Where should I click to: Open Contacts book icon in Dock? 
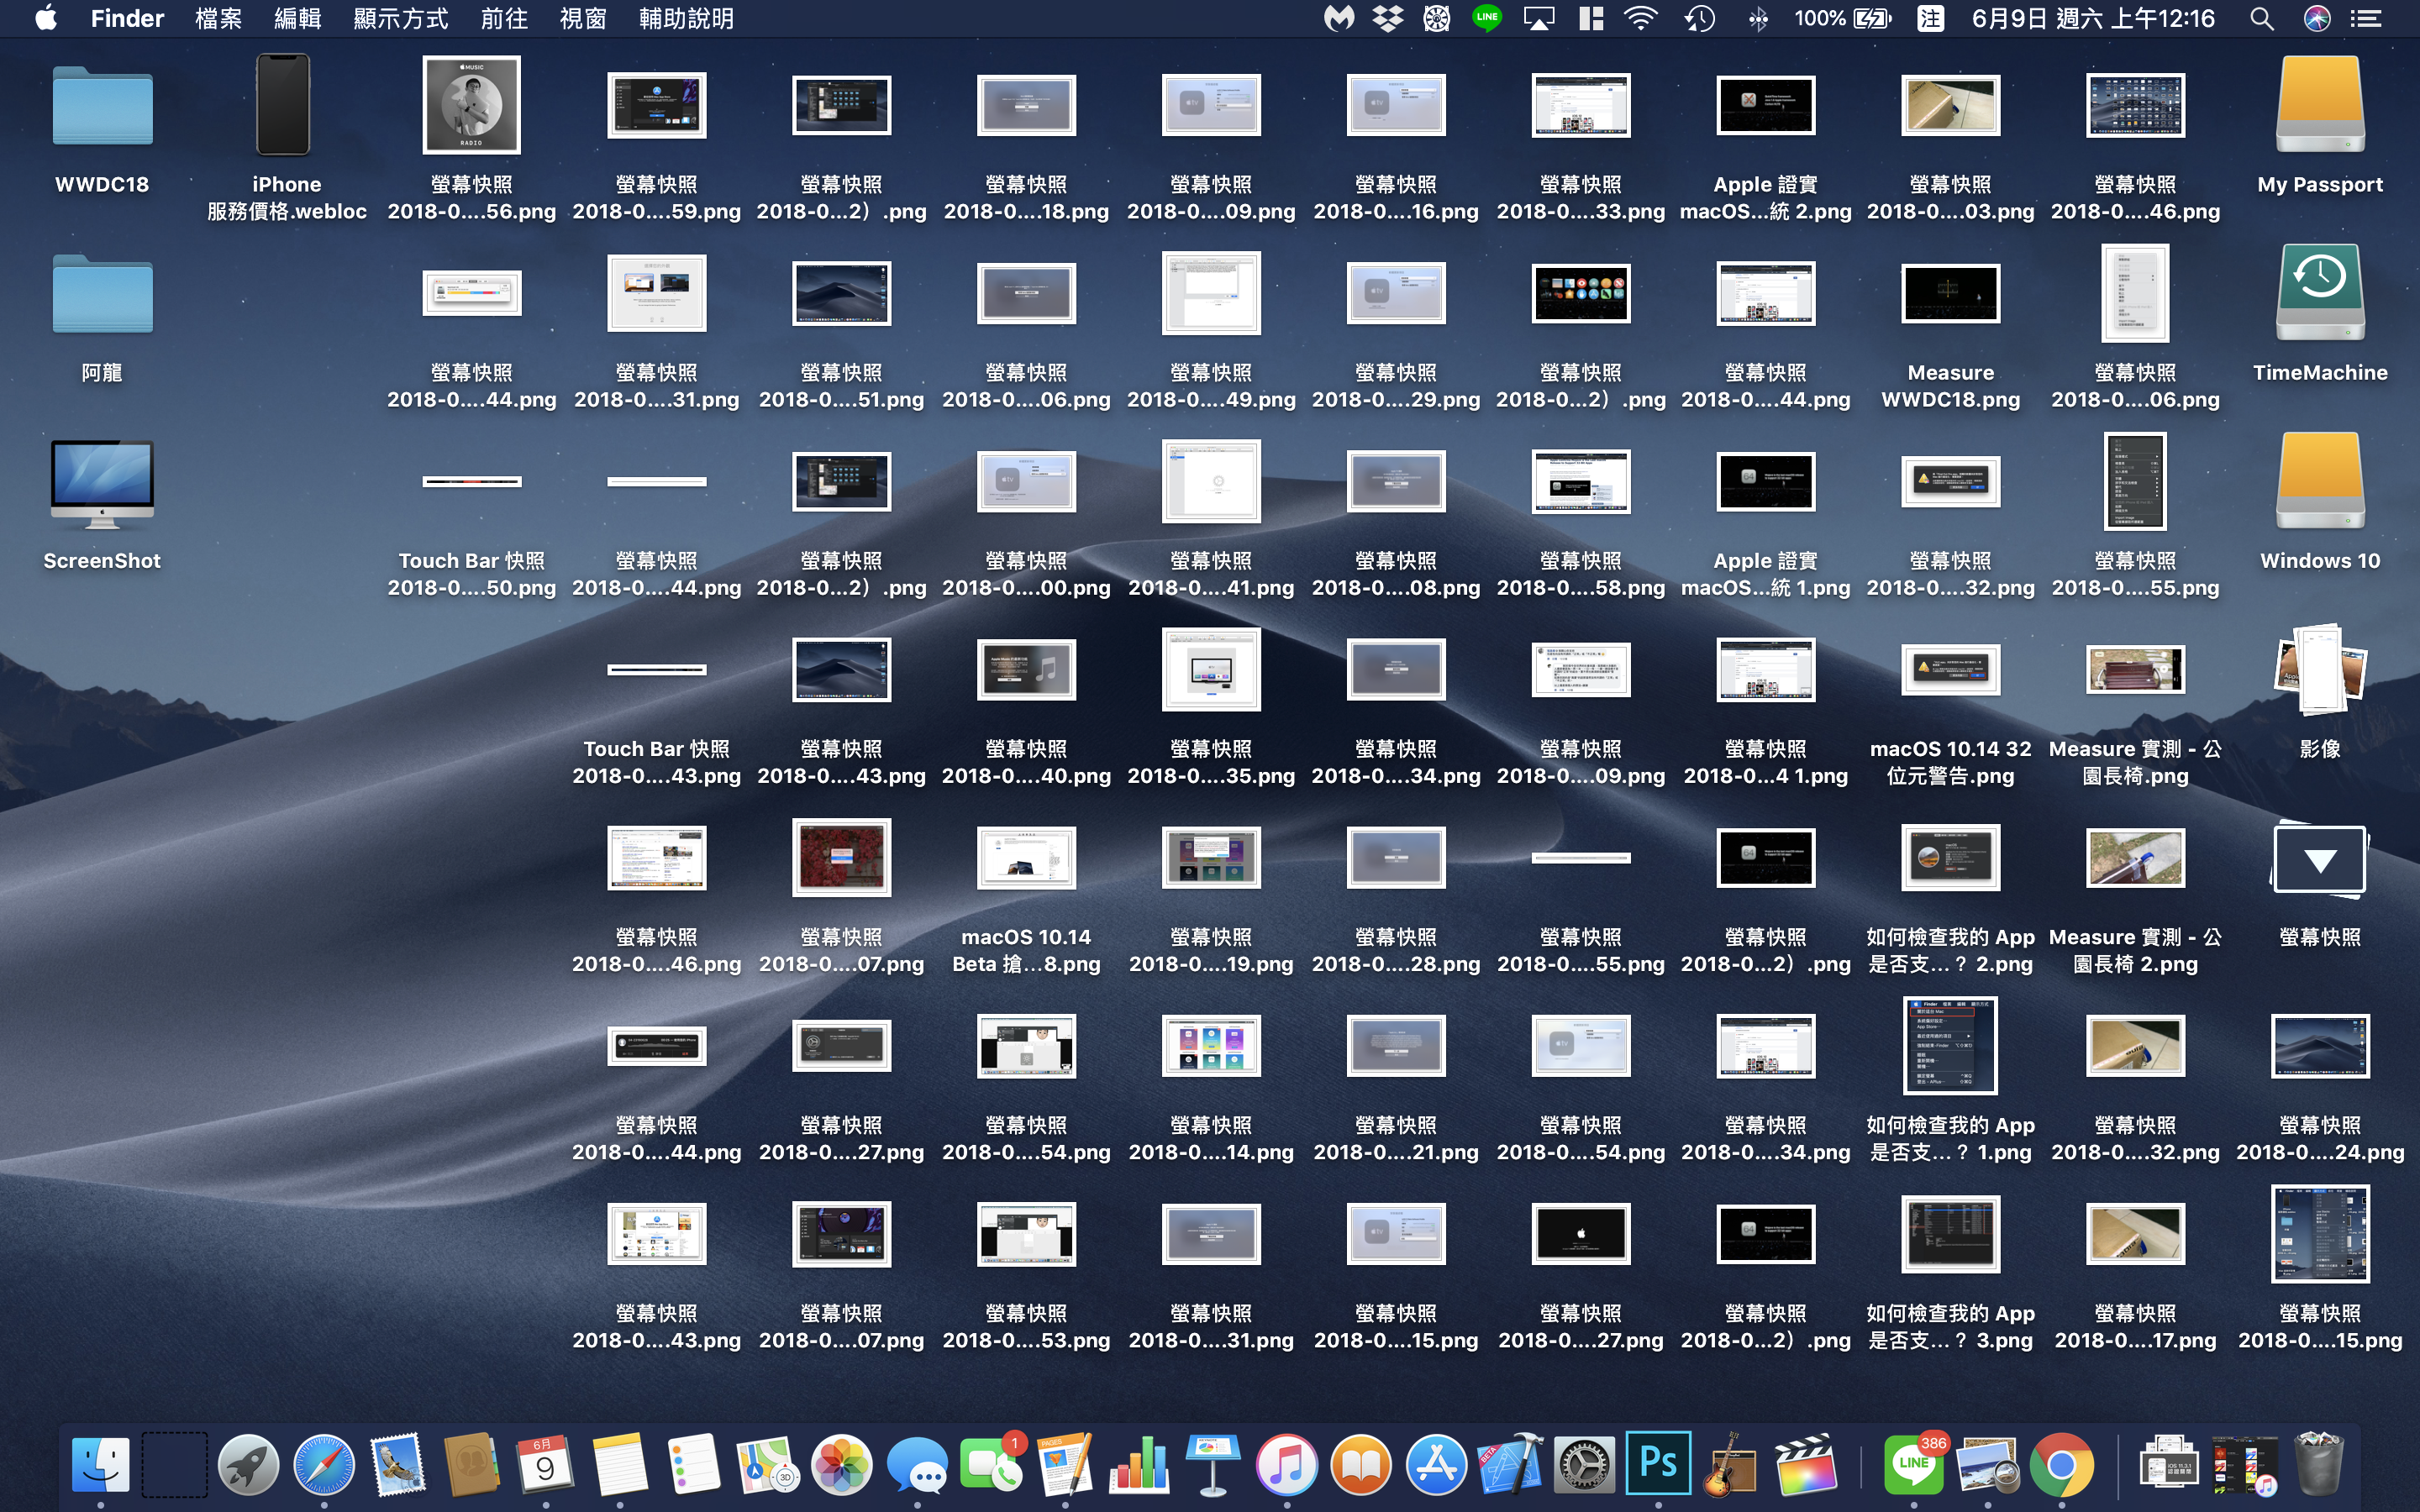click(x=471, y=1464)
